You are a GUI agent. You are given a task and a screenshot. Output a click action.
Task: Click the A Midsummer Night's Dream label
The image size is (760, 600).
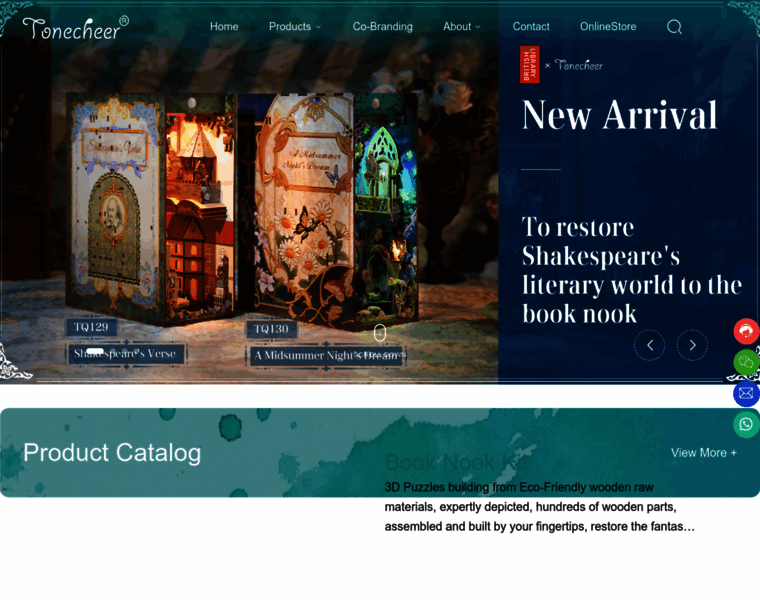click(x=325, y=355)
